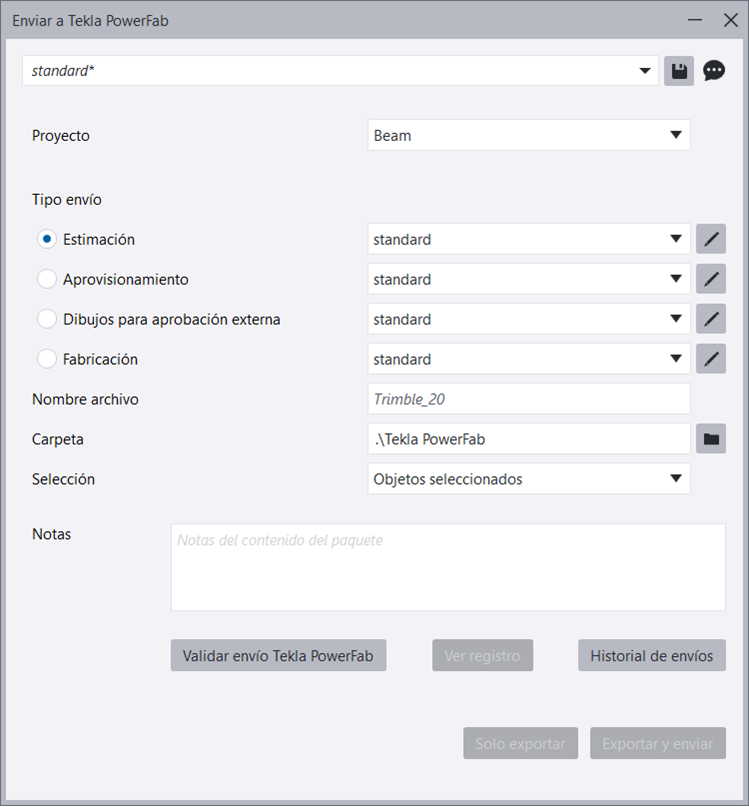This screenshot has width=749, height=807.
Task: Select the Estimación radio button
Action: click(x=47, y=240)
